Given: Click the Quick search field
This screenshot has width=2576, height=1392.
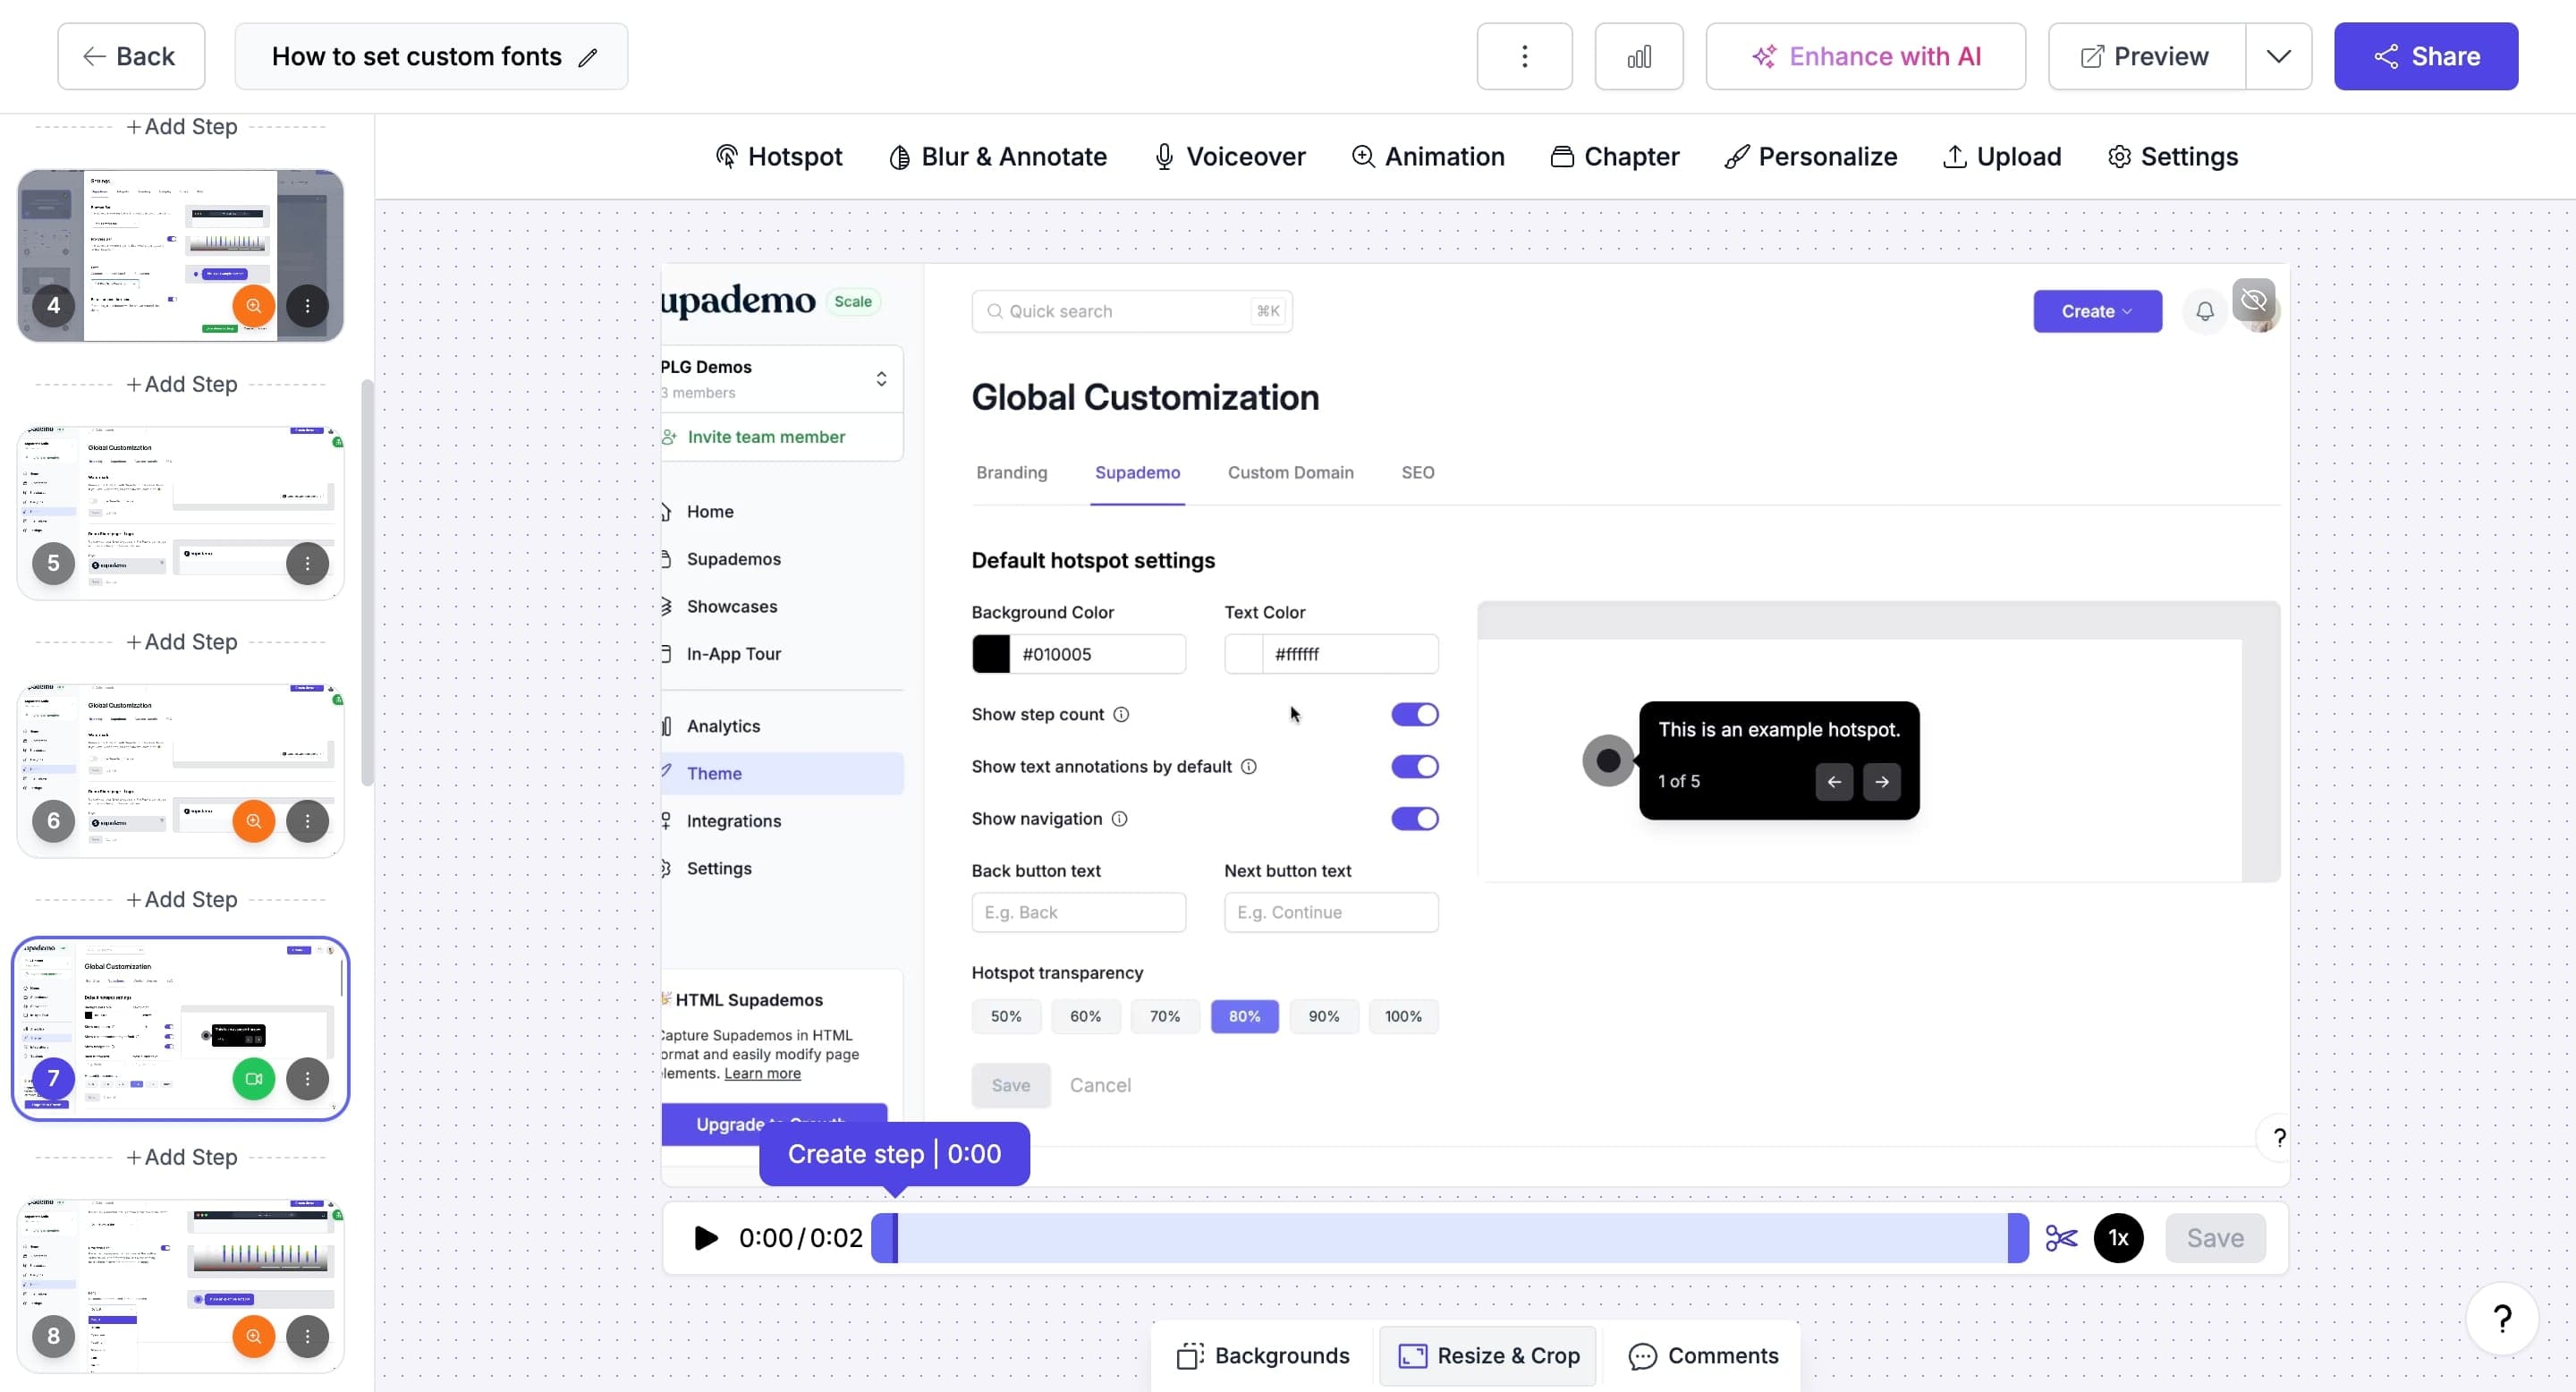Looking at the screenshot, I should point(1131,311).
